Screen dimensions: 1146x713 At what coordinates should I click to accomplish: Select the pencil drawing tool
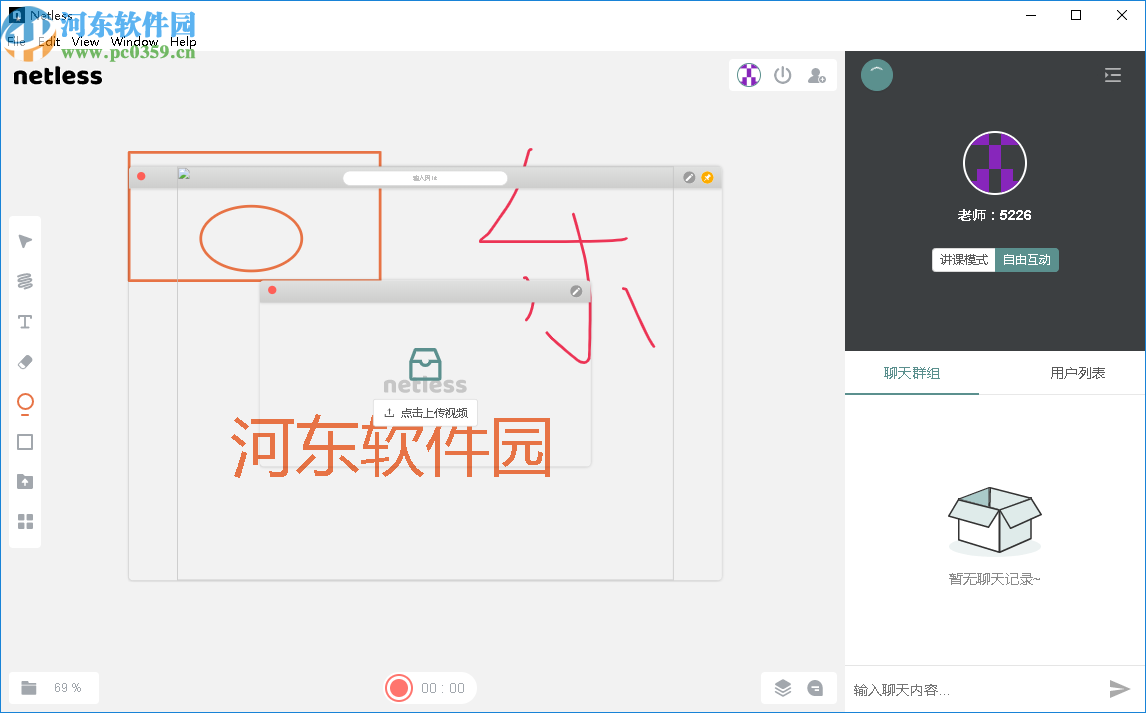point(25,281)
